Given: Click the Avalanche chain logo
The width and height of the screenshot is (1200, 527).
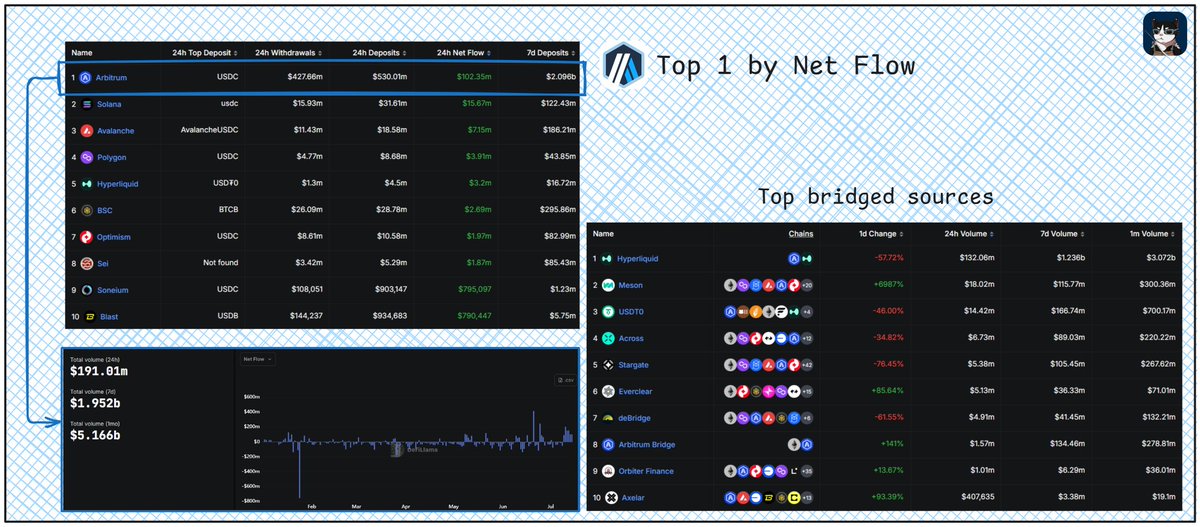Looking at the screenshot, I should tap(86, 131).
